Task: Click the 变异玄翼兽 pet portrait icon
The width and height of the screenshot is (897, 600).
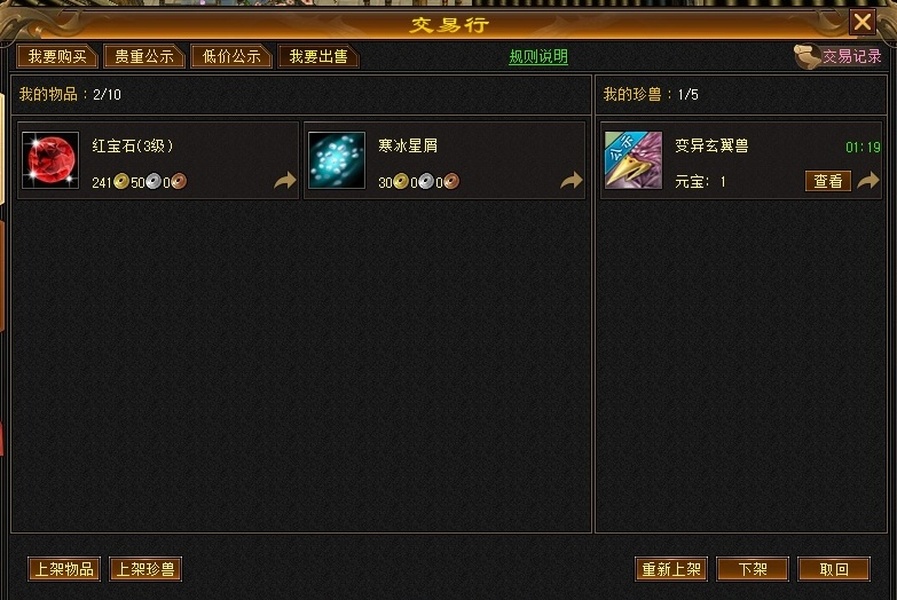Action: [633, 160]
